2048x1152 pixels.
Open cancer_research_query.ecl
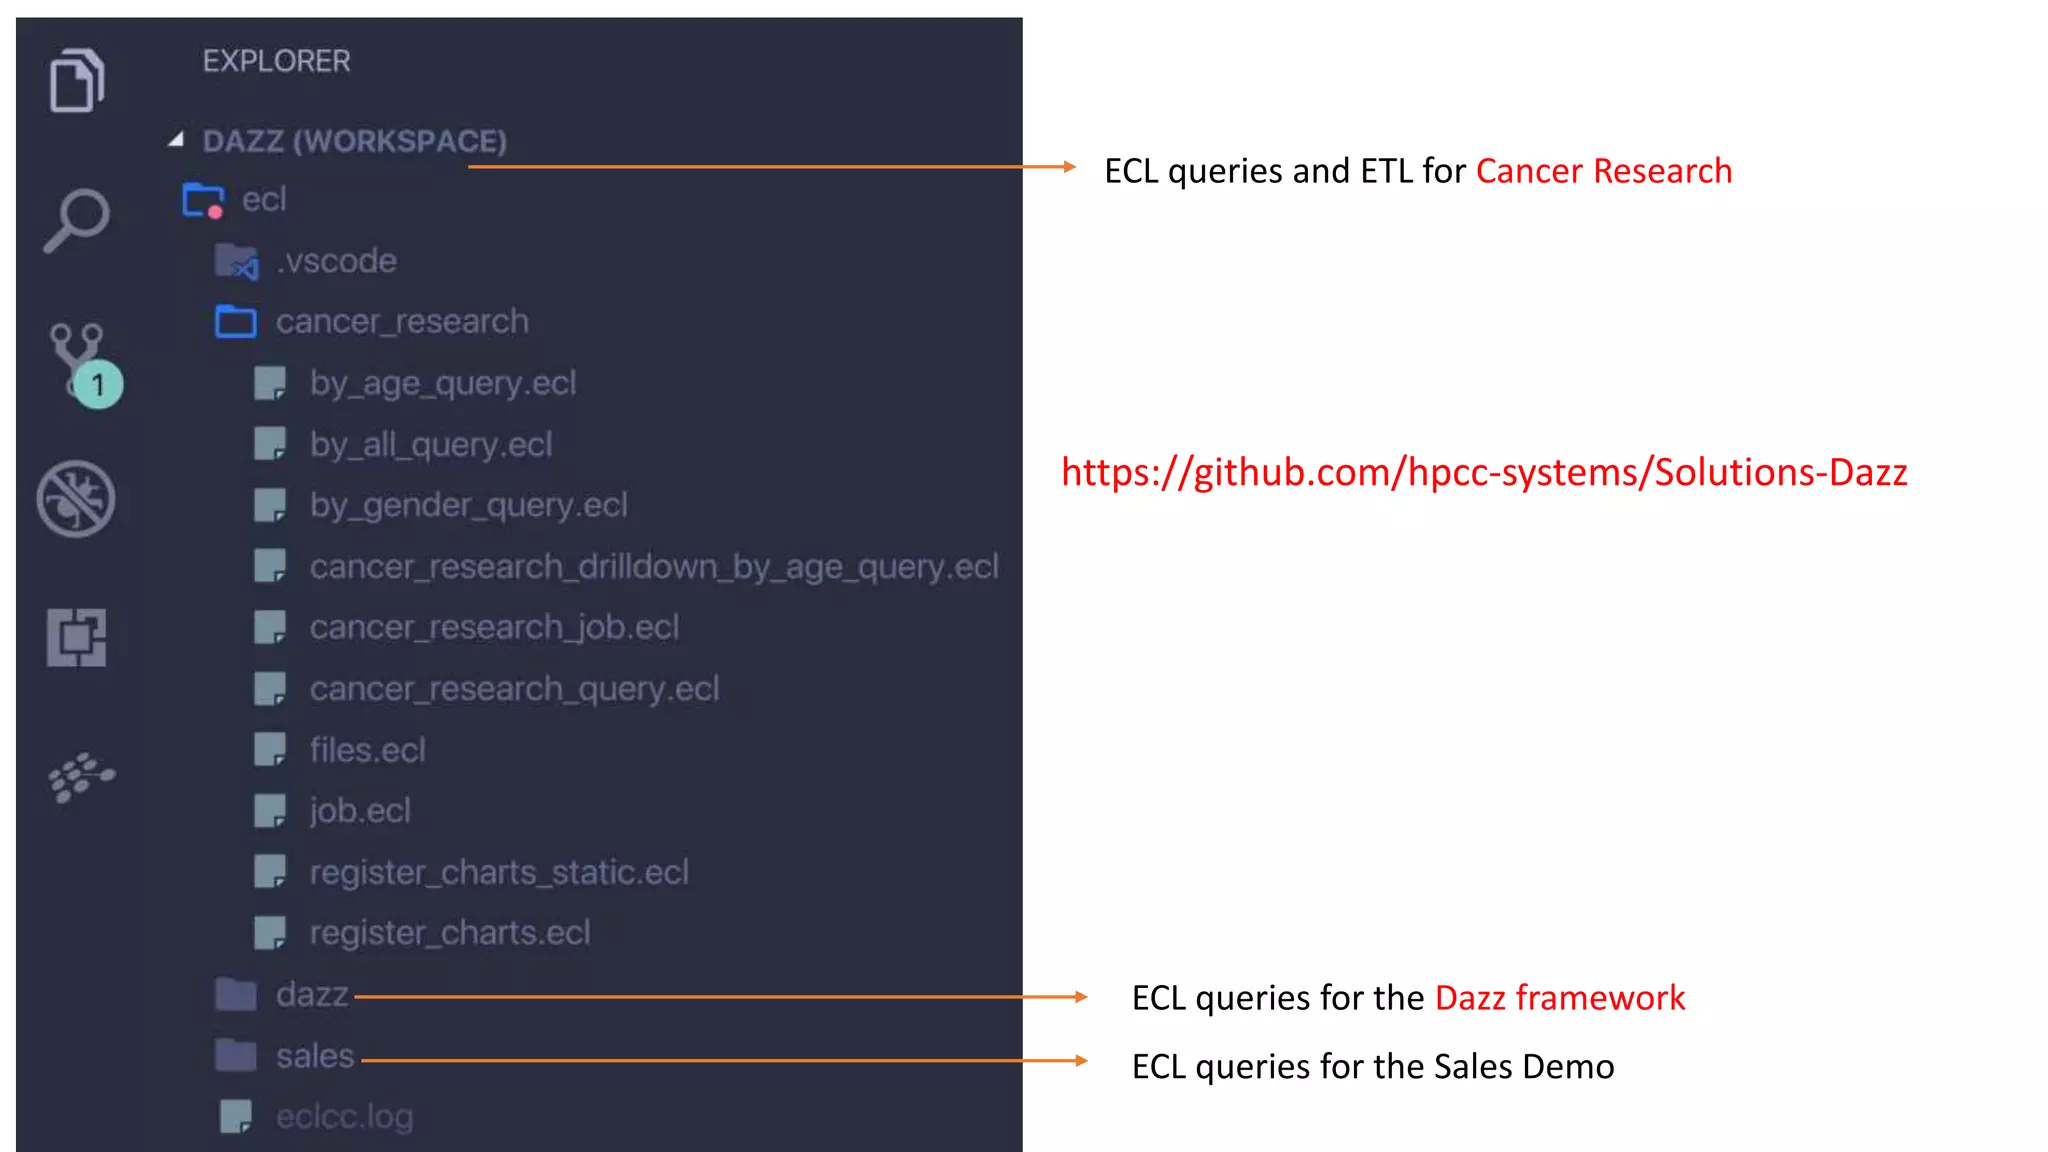pos(514,689)
